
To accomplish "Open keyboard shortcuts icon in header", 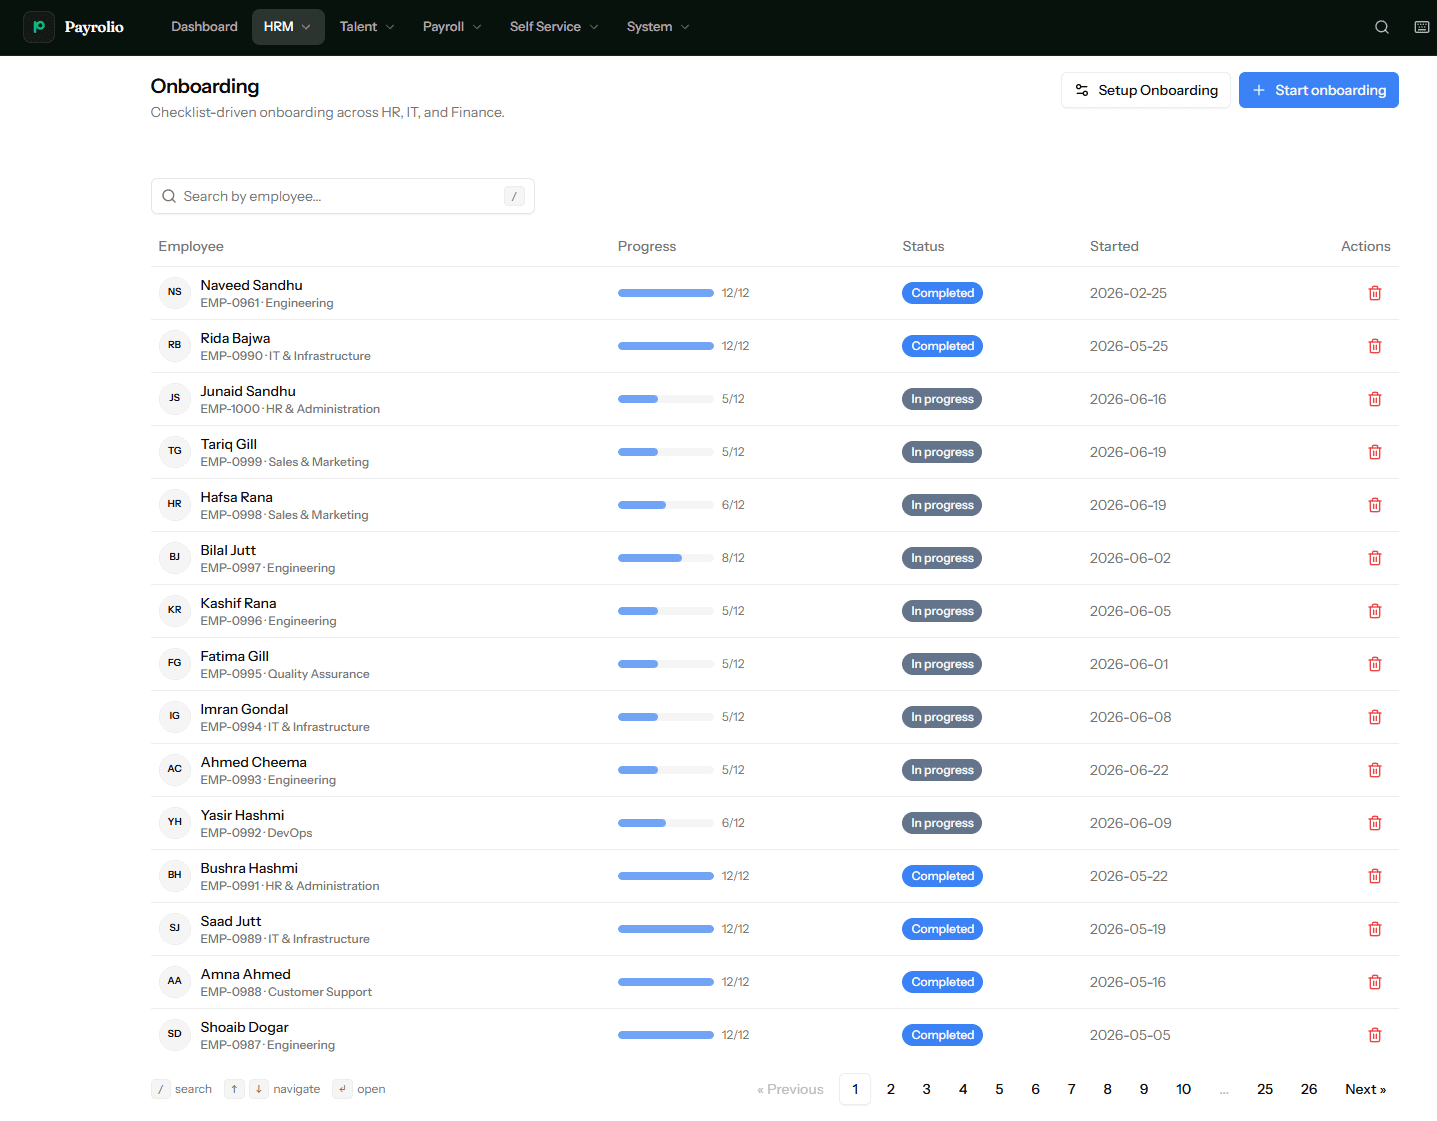I will coord(1421,27).
